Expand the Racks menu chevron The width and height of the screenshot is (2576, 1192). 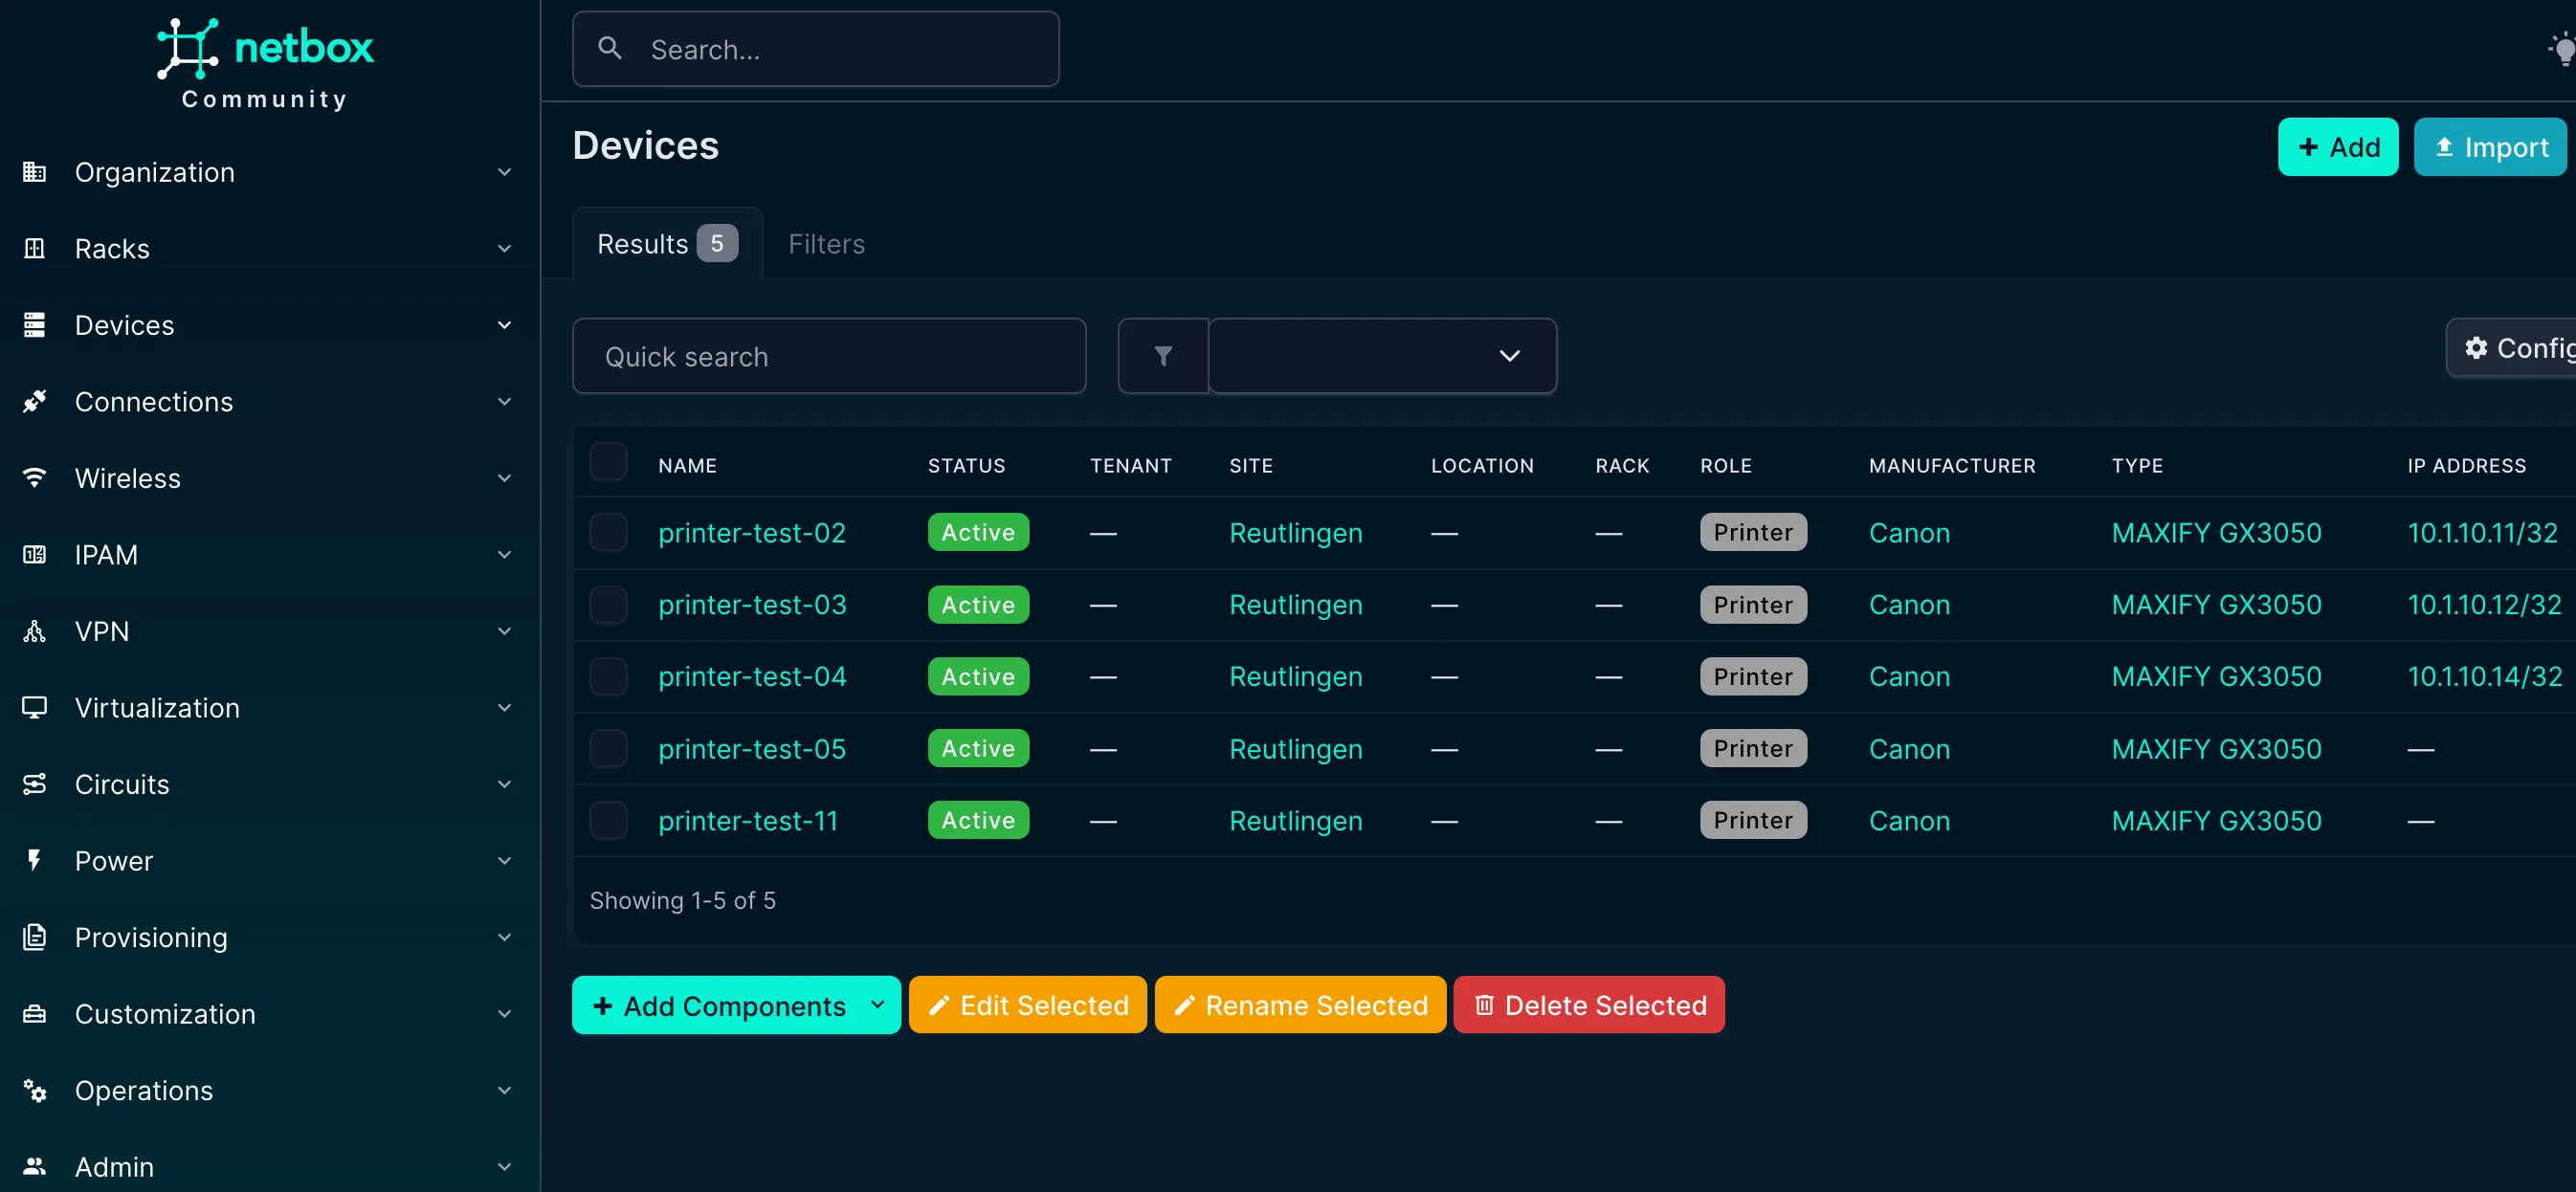pos(504,248)
